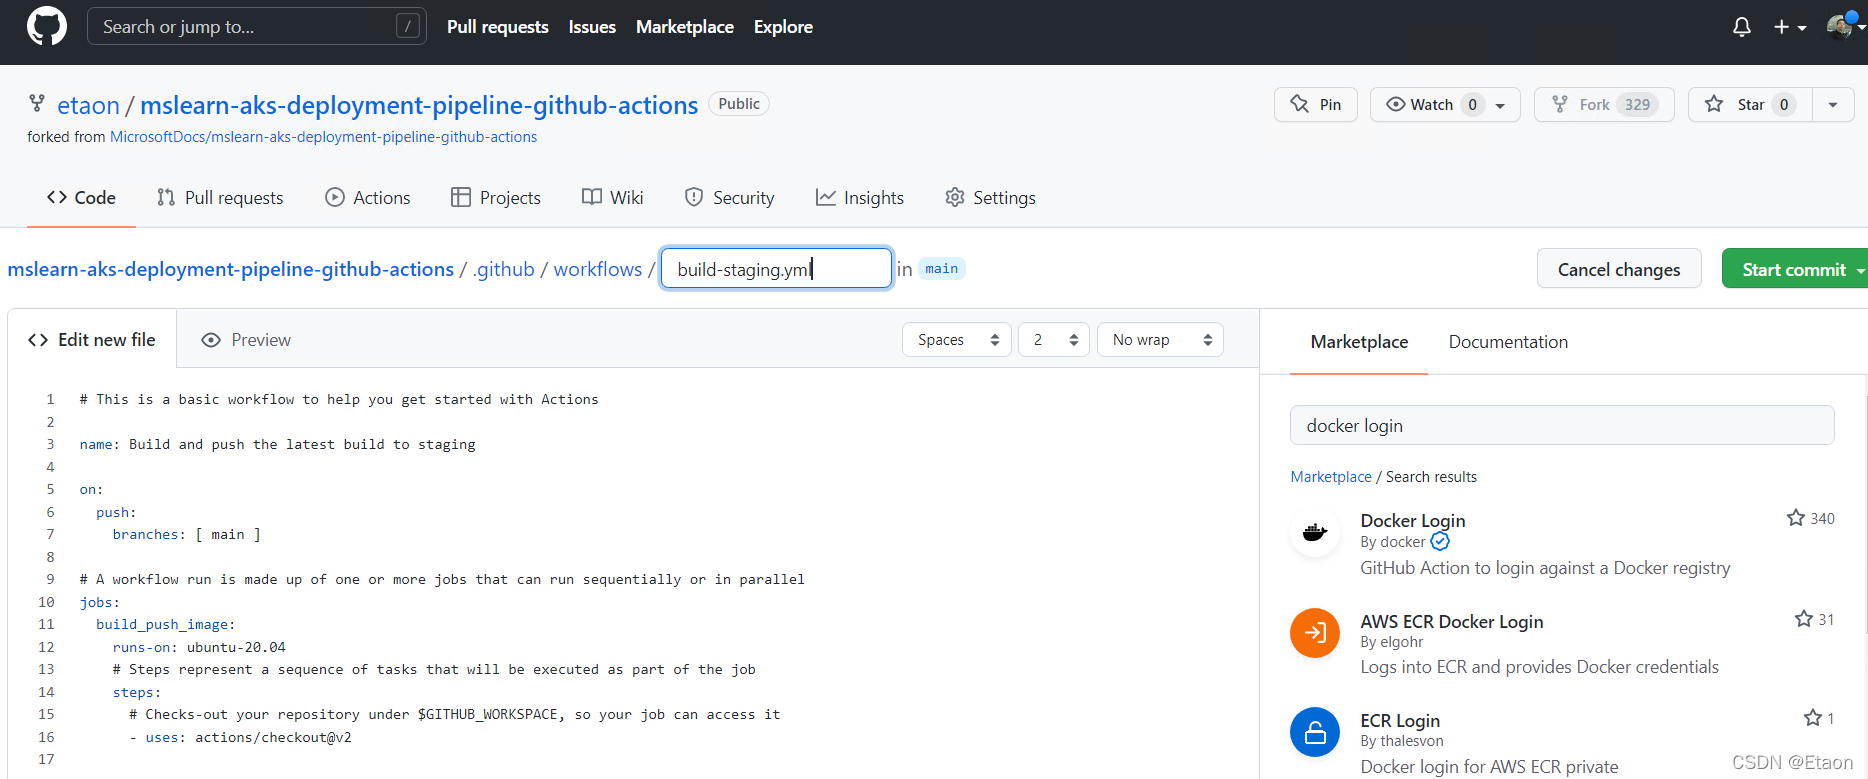The width and height of the screenshot is (1868, 779).
Task: Click the Docker Login whale icon
Action: point(1315,532)
